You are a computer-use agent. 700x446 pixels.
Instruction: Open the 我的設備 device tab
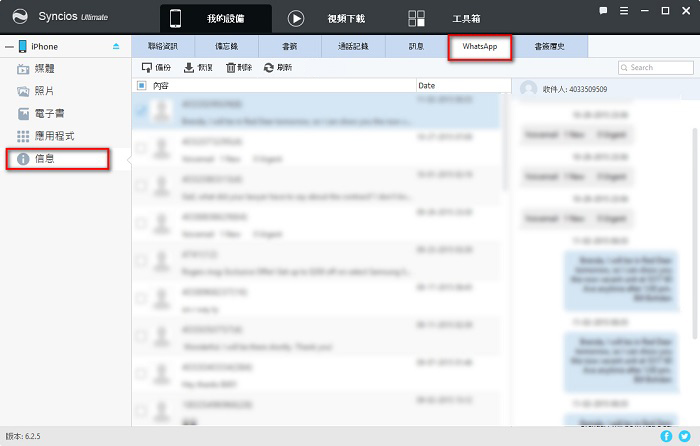[216, 18]
